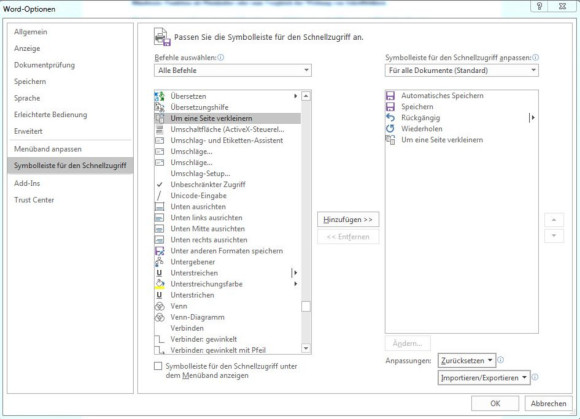The height and width of the screenshot is (419, 580).
Task: Click the command list scrollbar thumb
Action: click(306, 307)
